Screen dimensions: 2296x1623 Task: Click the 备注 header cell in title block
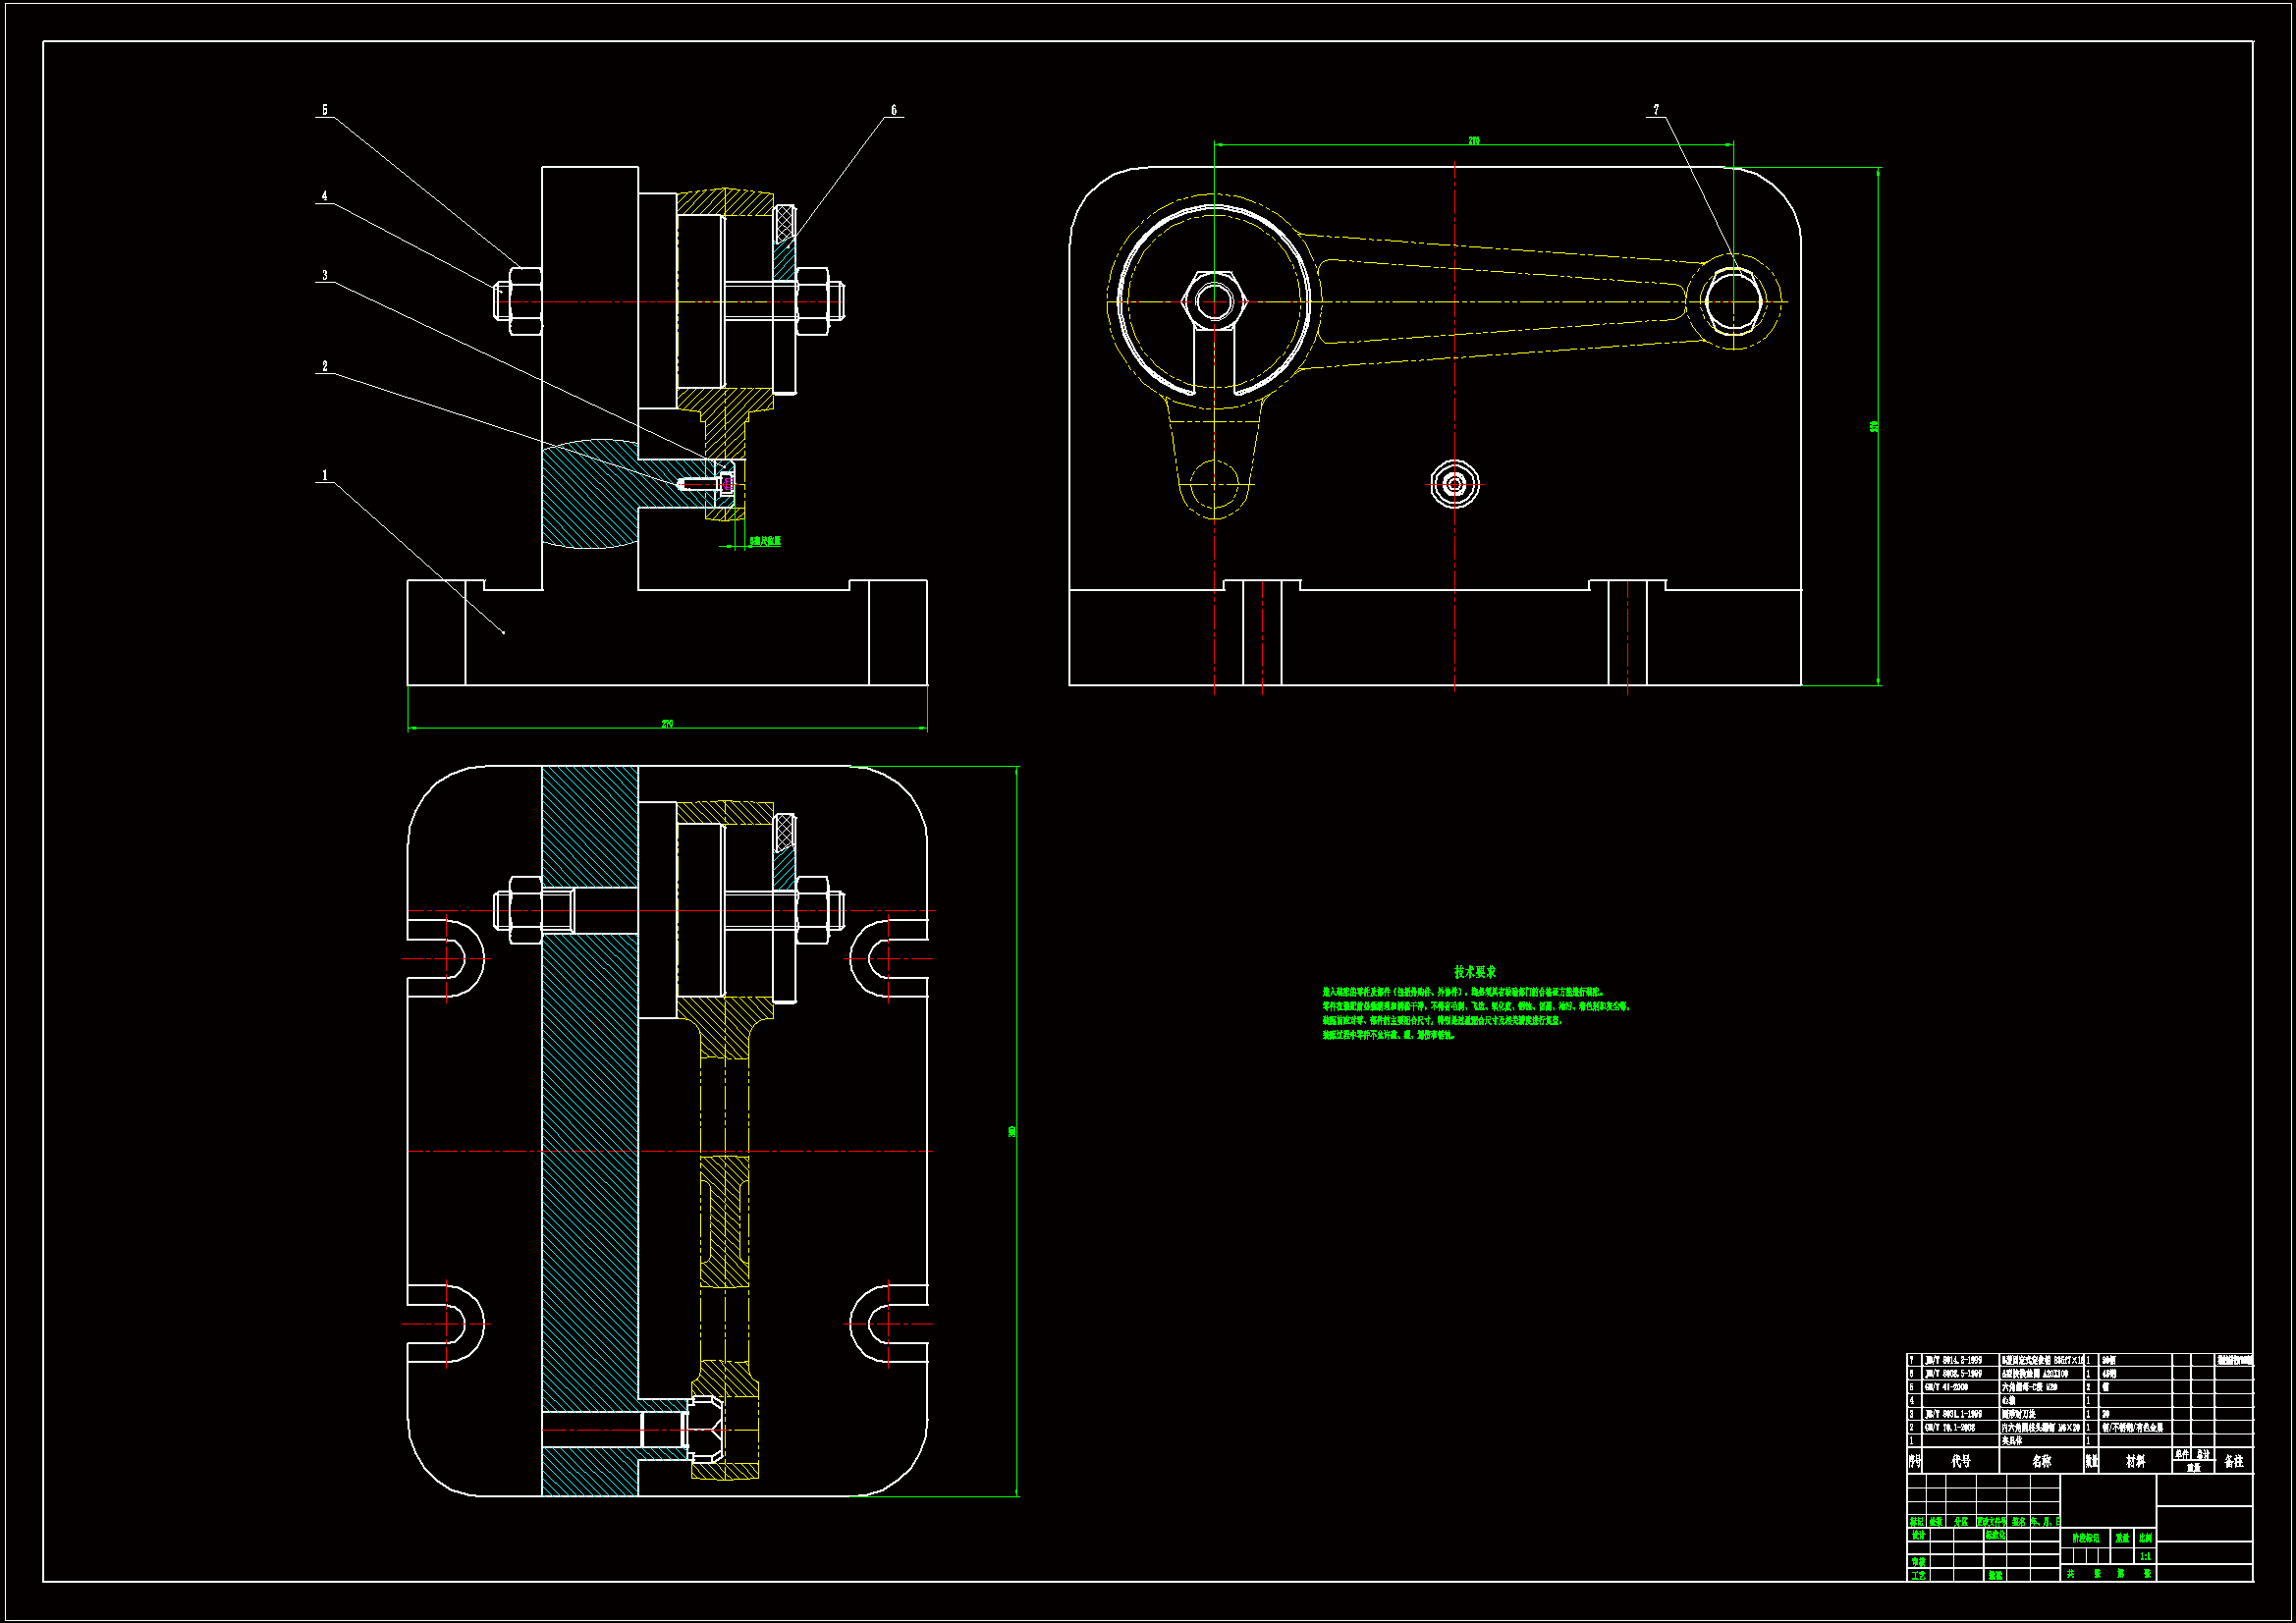click(2233, 1461)
